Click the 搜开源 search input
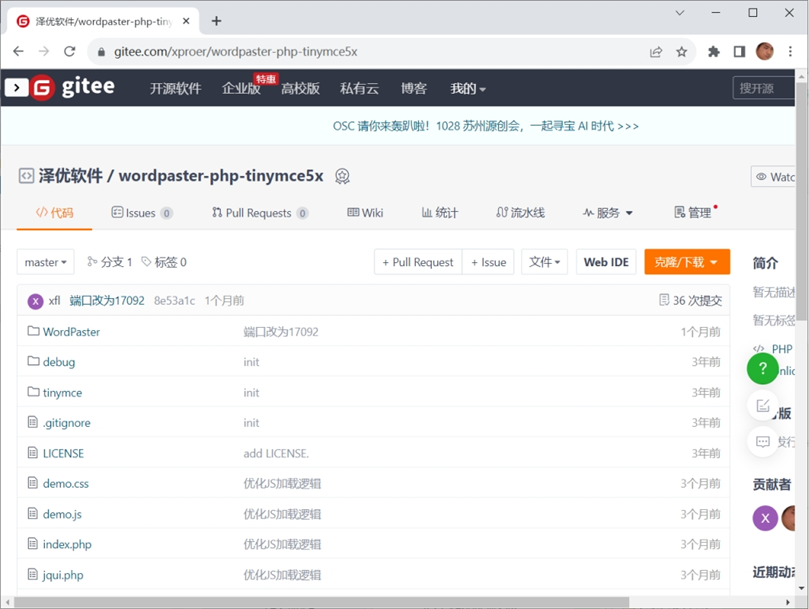This screenshot has height=609, width=809. (x=764, y=88)
